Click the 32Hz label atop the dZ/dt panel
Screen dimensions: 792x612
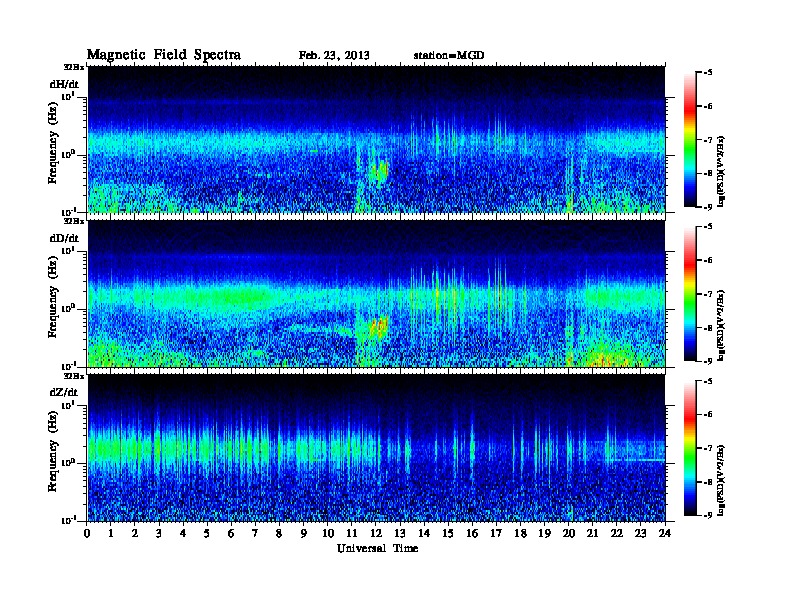(73, 376)
